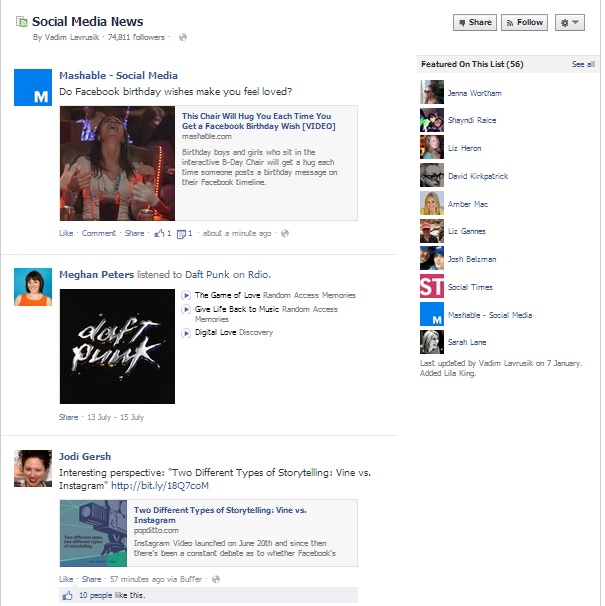Open the bit.ly/18Q7coM link
This screenshot has width=605, height=606.
pyautogui.click(x=160, y=485)
